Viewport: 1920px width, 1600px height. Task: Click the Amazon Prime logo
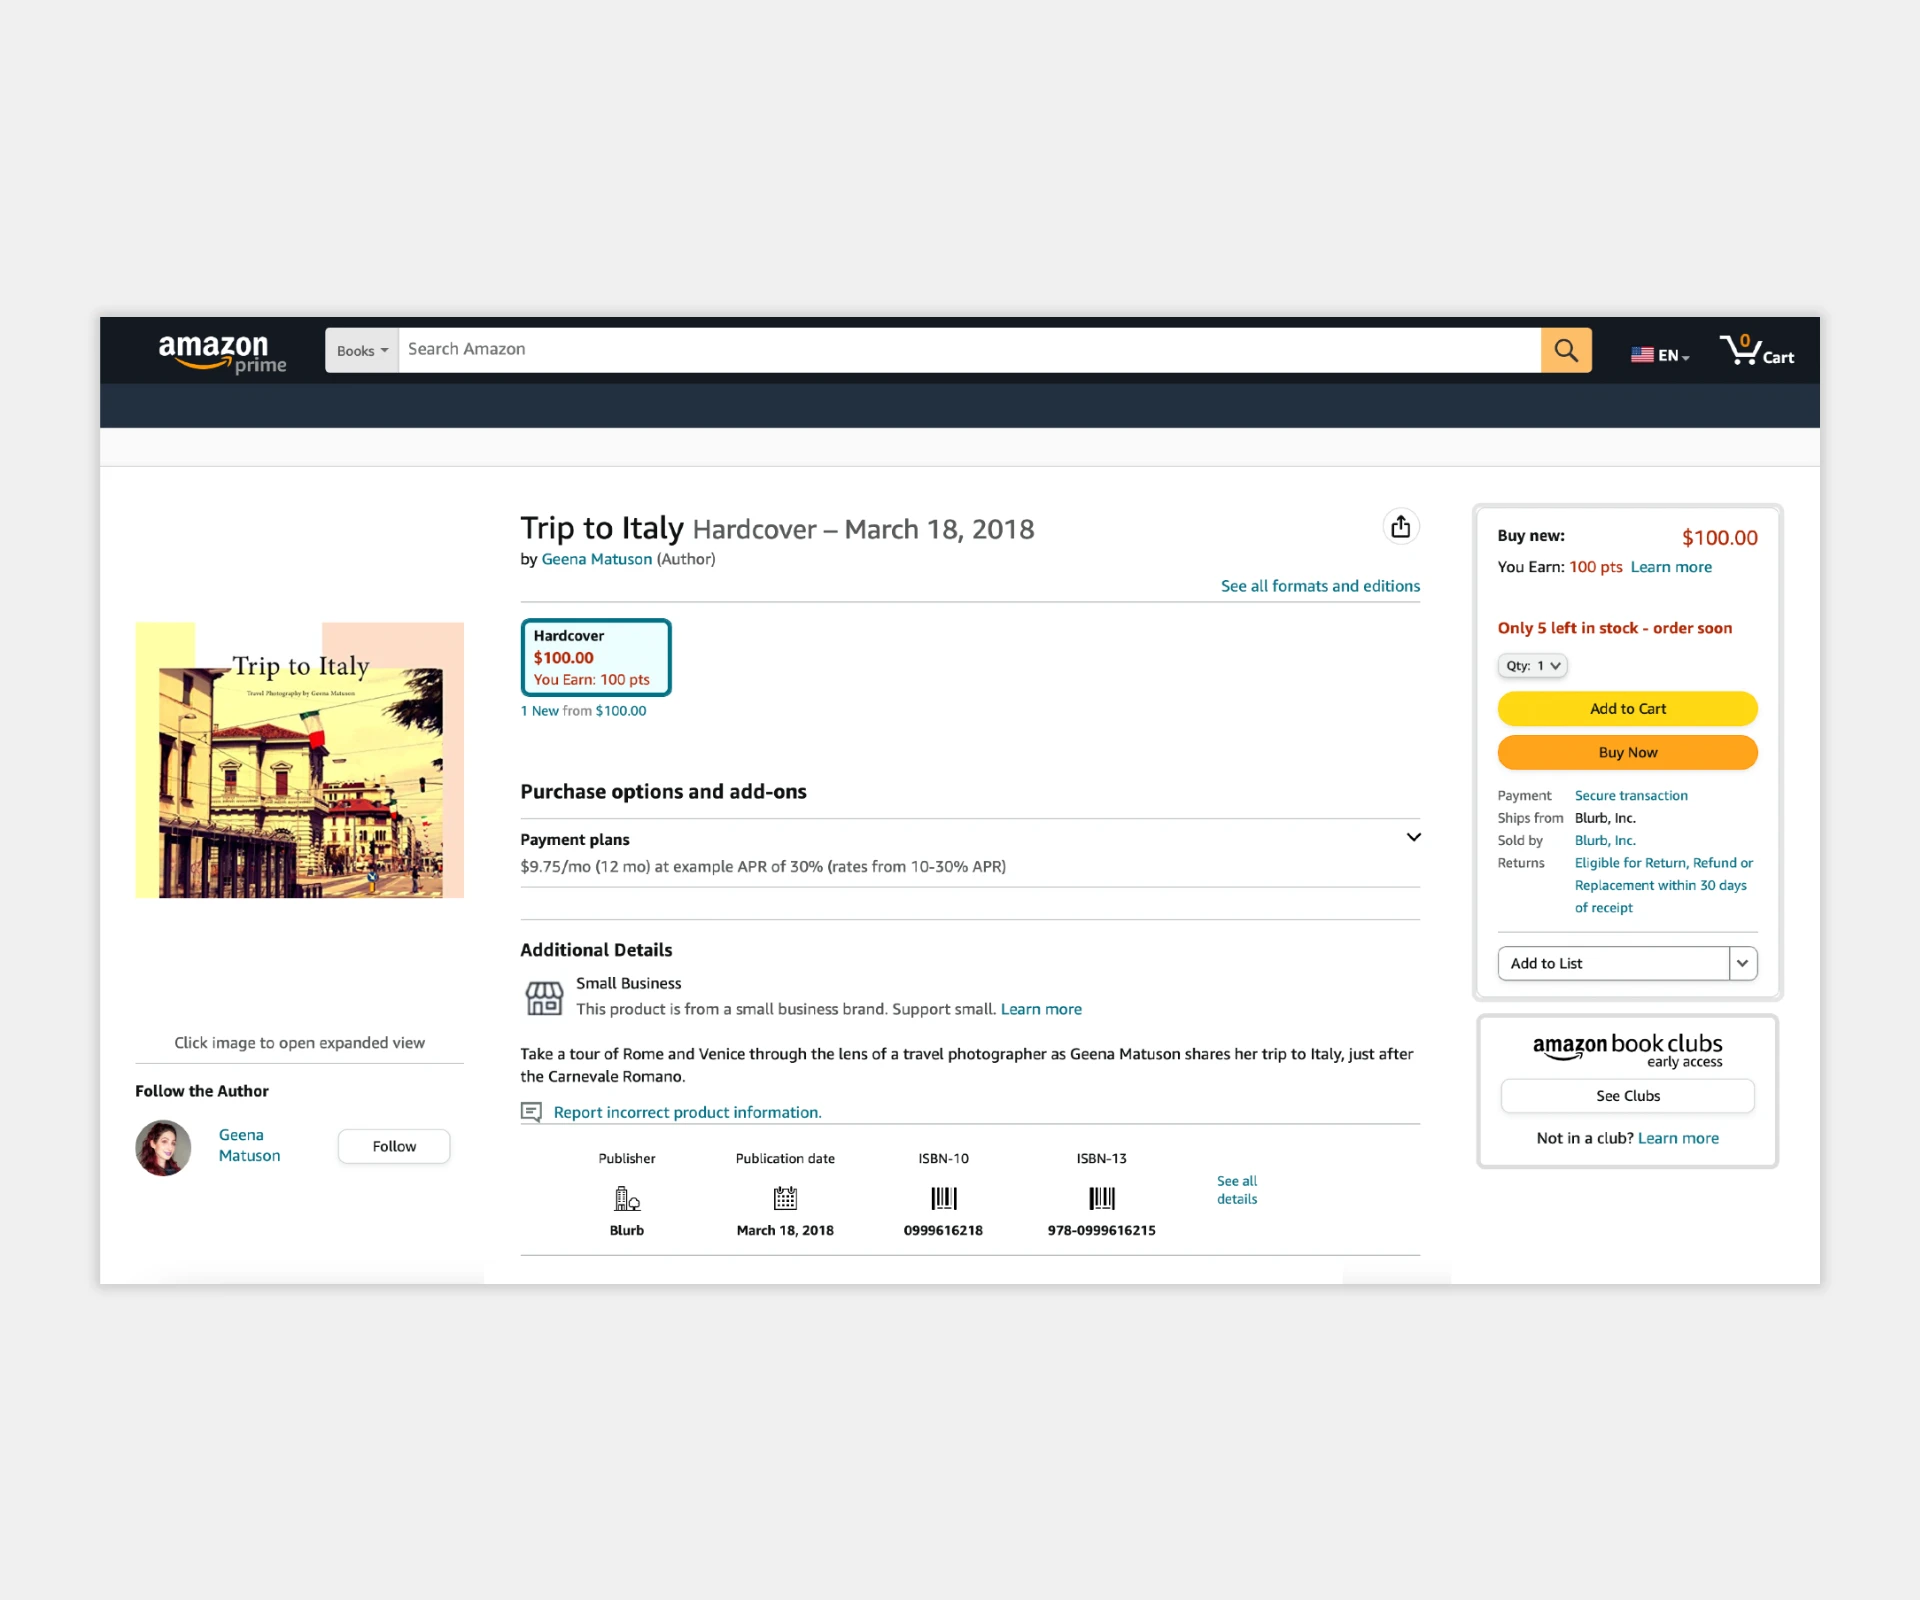222,353
